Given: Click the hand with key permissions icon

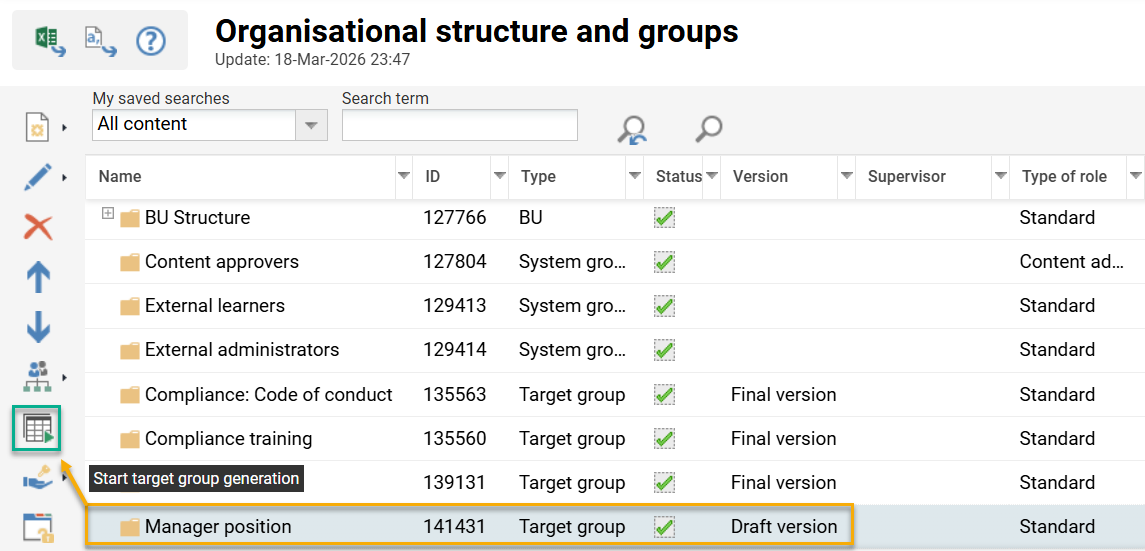Looking at the screenshot, I should 38,478.
